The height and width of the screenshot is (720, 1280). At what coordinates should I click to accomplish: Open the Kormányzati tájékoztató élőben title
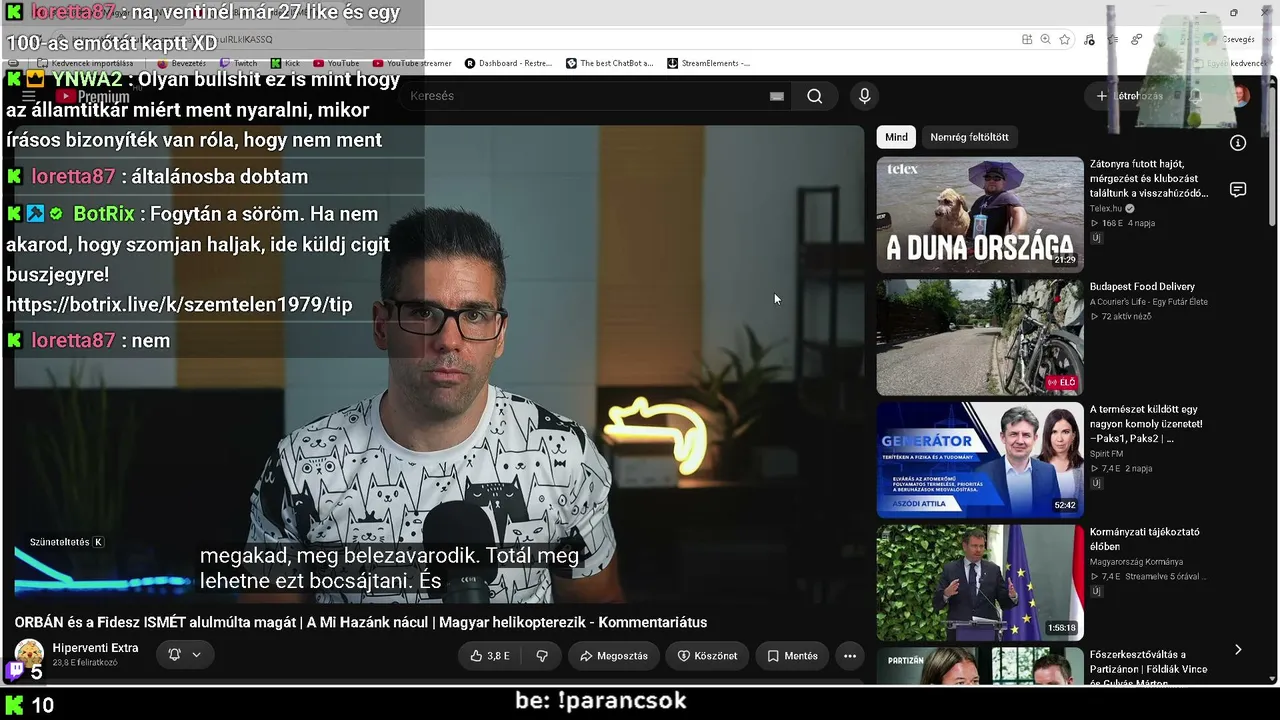[x=1144, y=539]
